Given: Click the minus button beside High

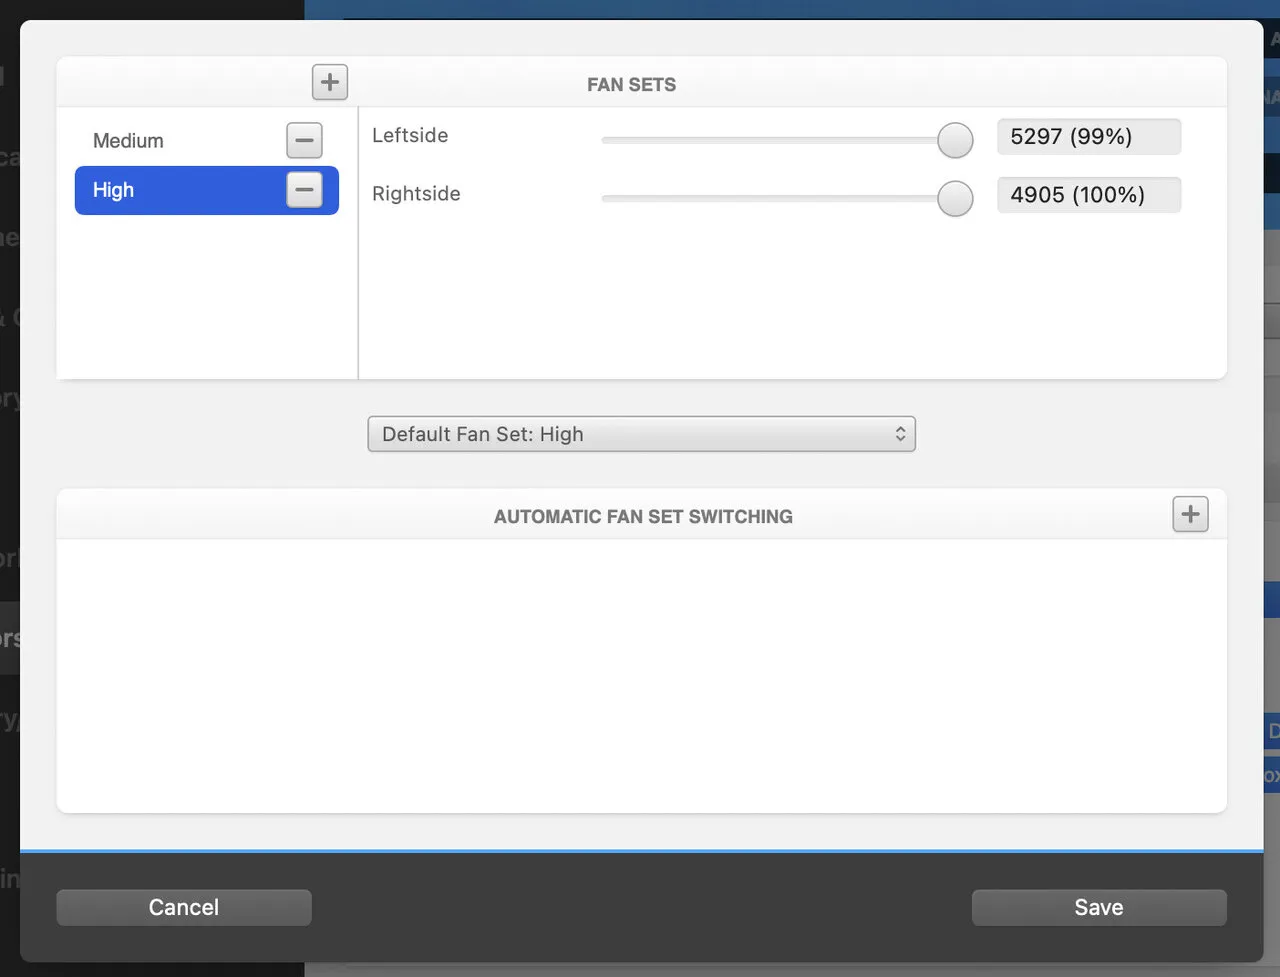Looking at the screenshot, I should 304,190.
